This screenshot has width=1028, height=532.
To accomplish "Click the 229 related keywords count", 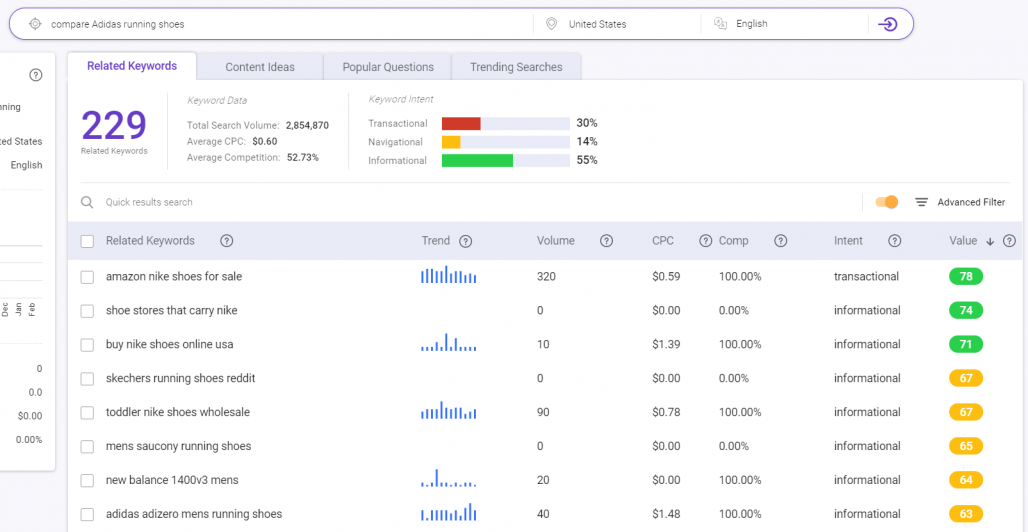I will 114,125.
